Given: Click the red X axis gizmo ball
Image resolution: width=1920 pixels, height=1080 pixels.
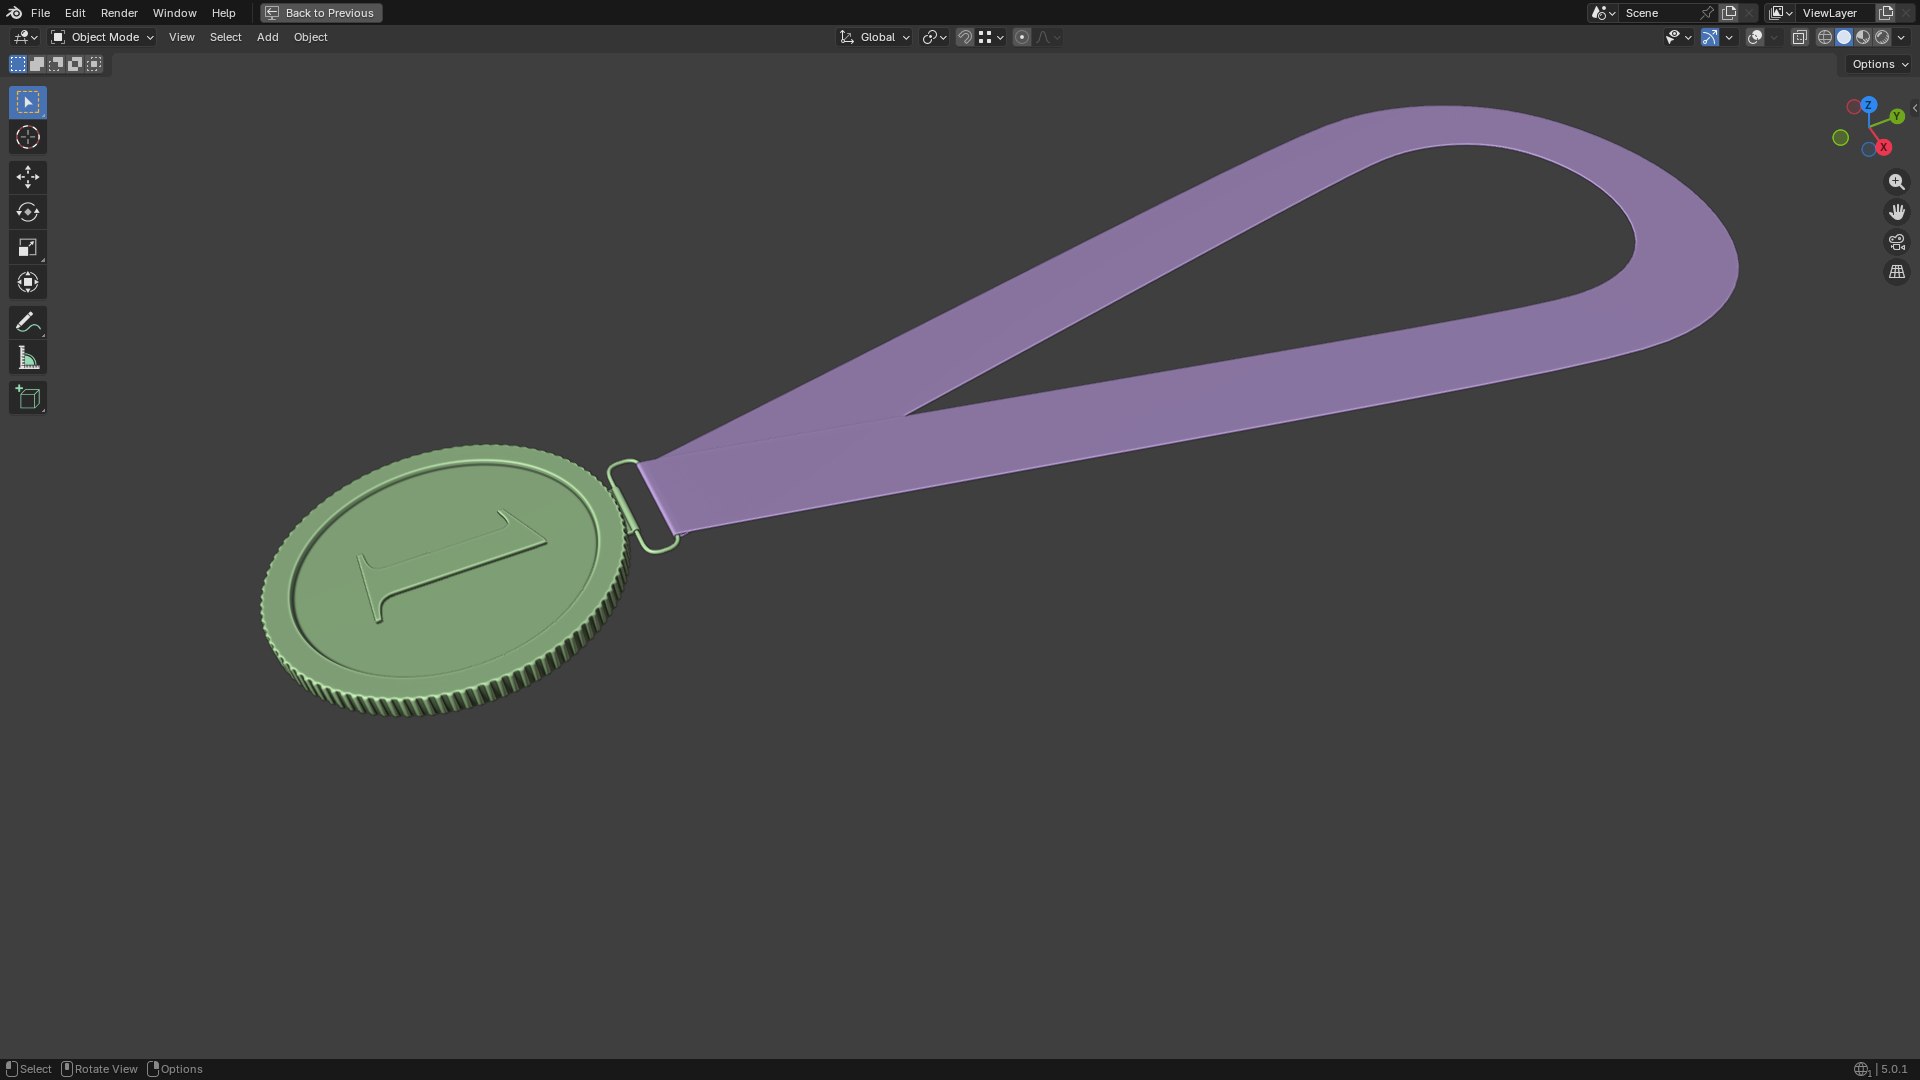Looking at the screenshot, I should [x=1883, y=147].
